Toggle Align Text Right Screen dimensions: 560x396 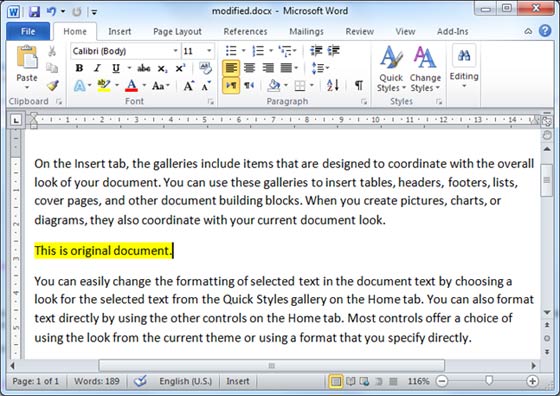268,68
